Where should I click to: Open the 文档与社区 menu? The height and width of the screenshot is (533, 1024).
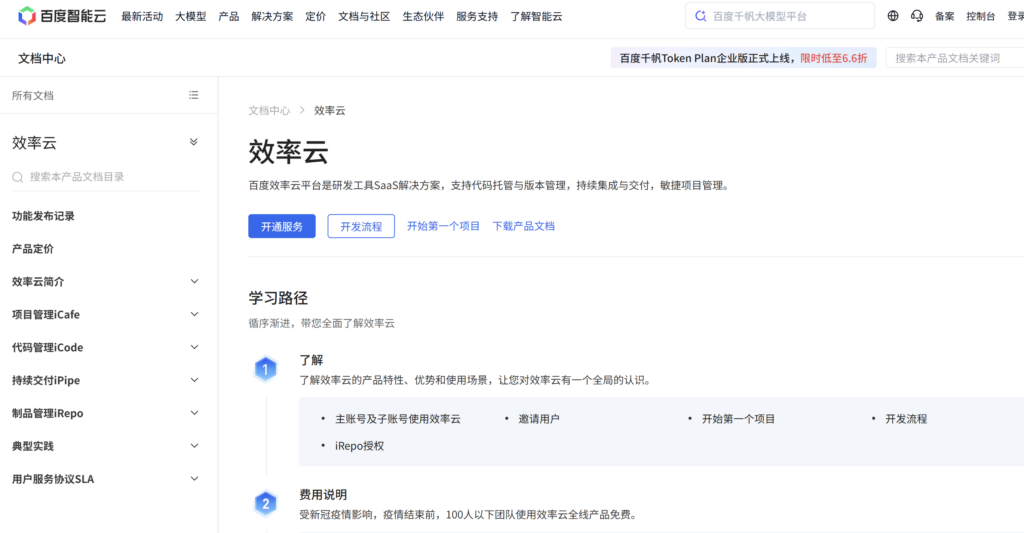[364, 16]
